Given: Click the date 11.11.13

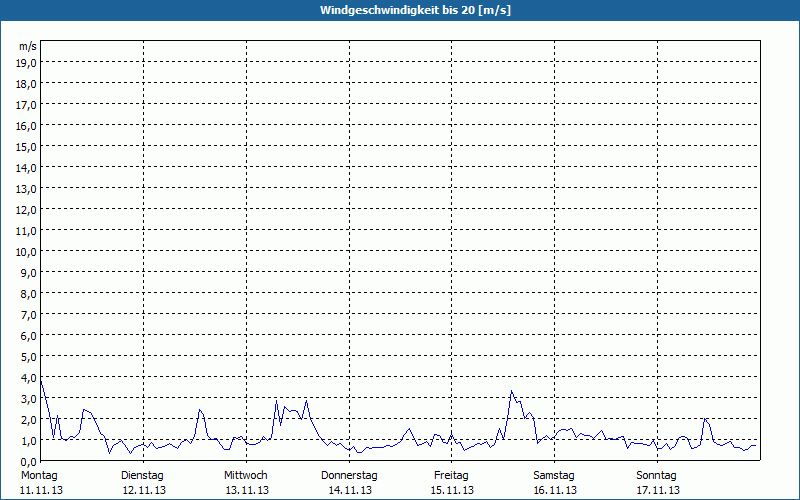Looking at the screenshot, I should (x=41, y=490).
